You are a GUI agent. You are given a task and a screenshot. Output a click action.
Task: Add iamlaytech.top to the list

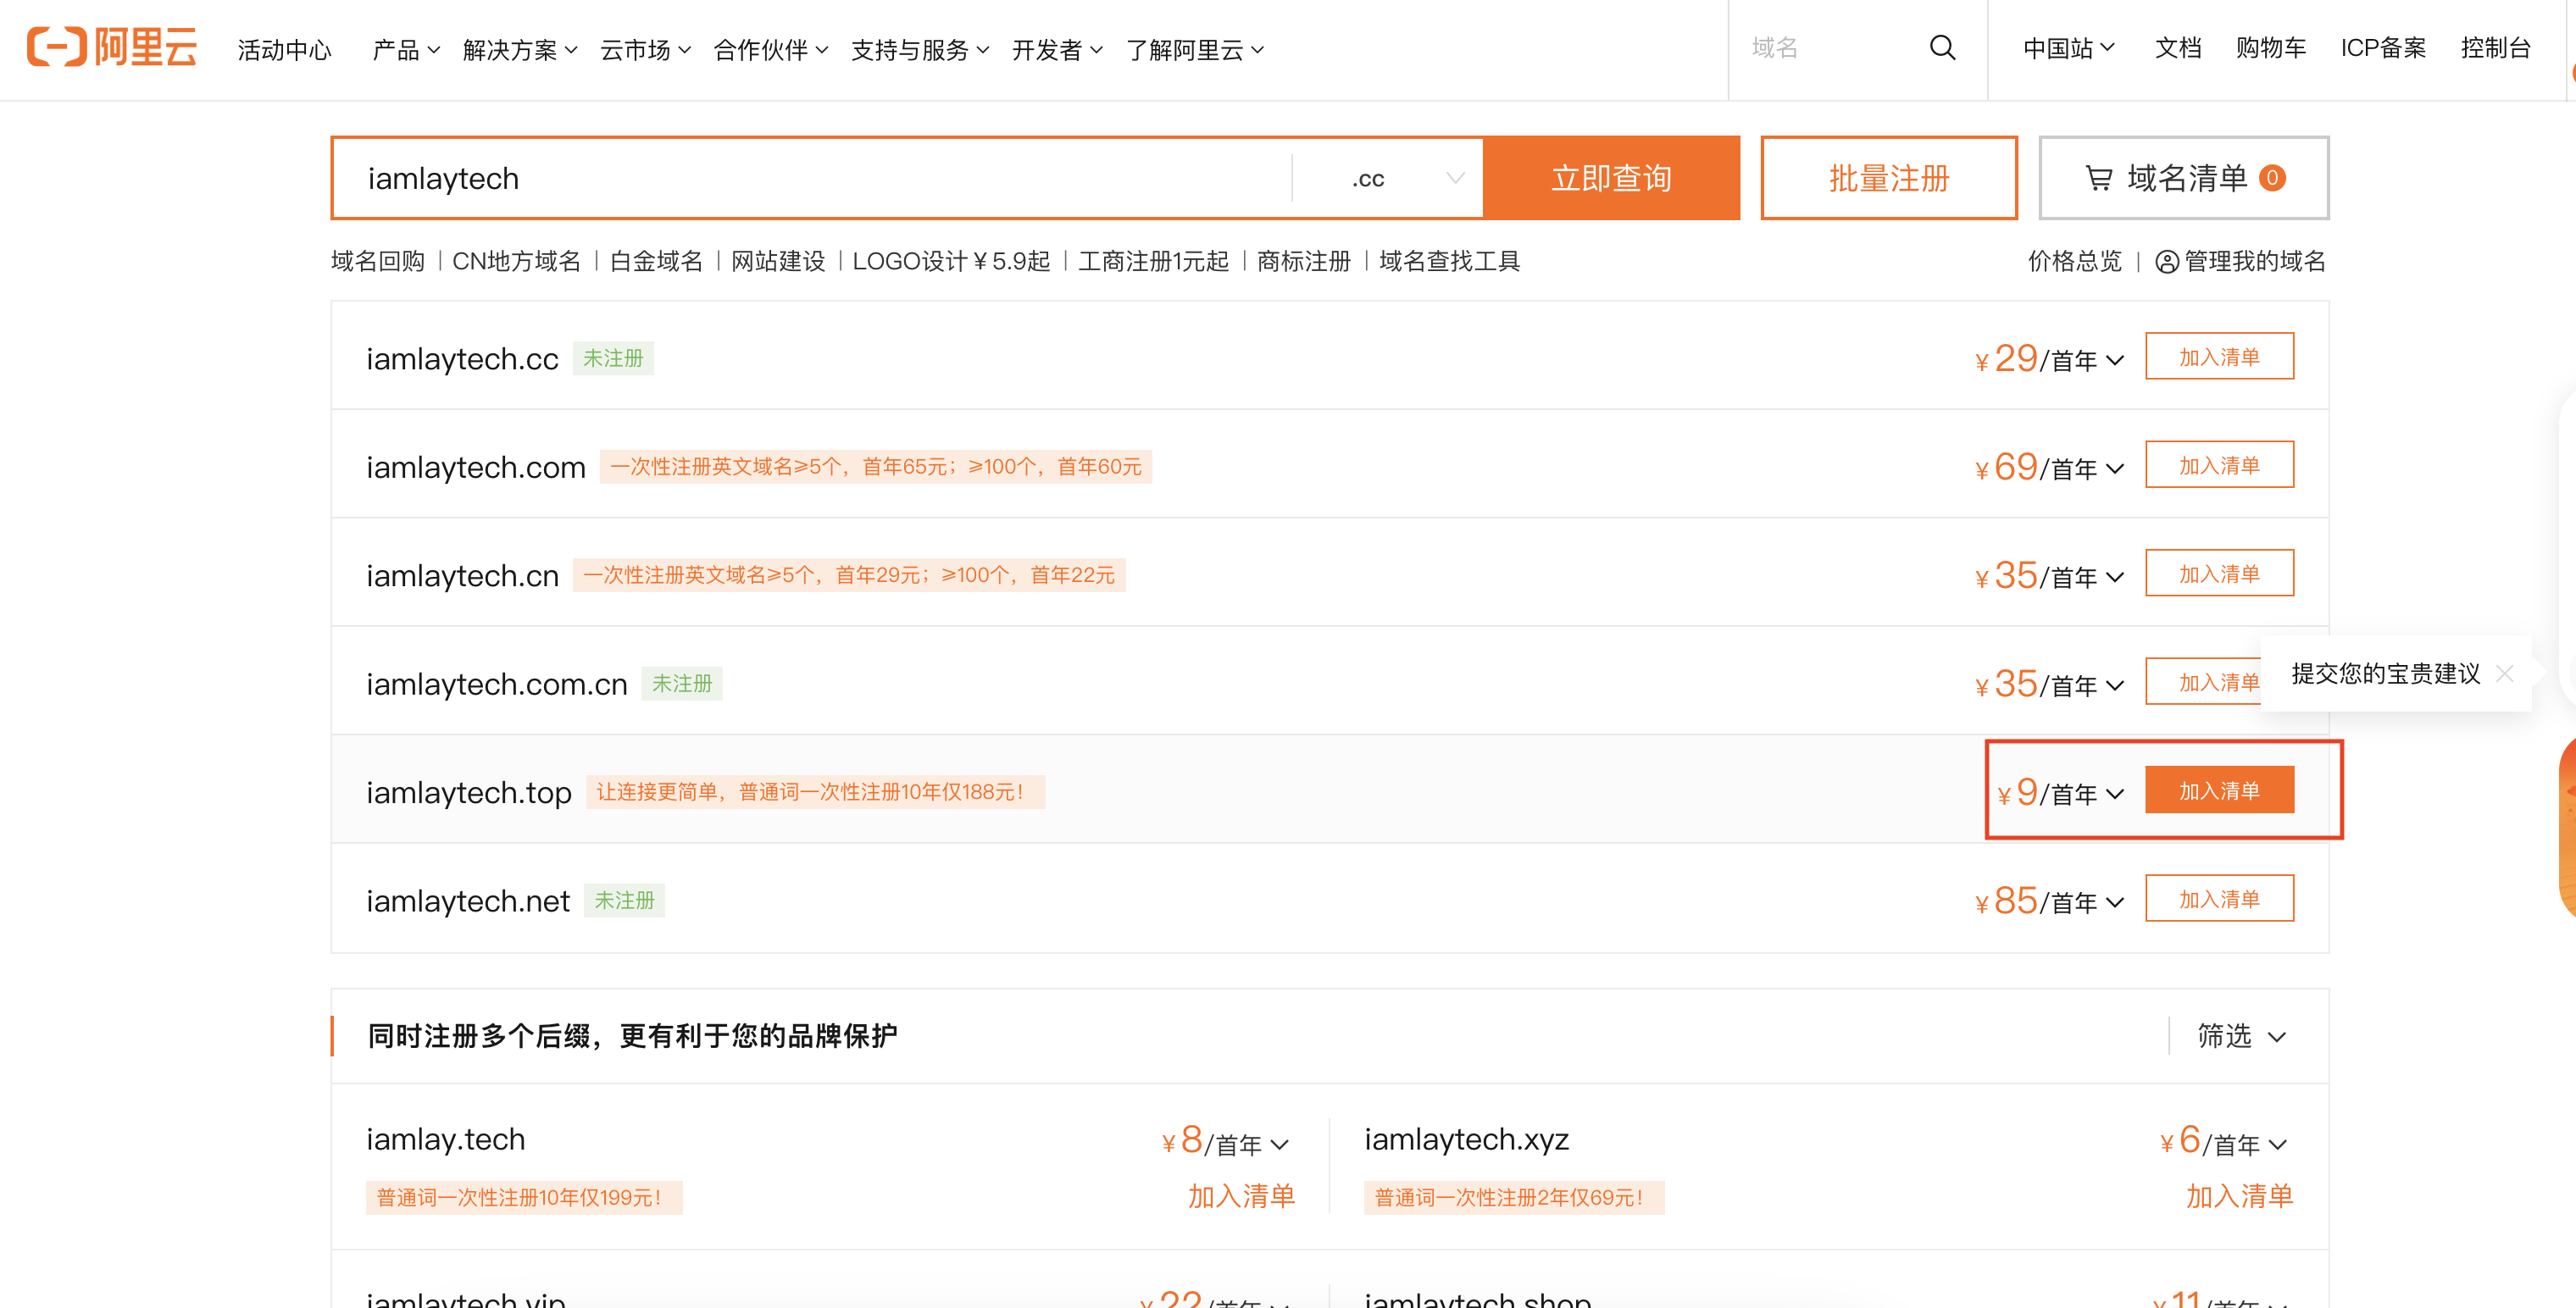(x=2219, y=791)
